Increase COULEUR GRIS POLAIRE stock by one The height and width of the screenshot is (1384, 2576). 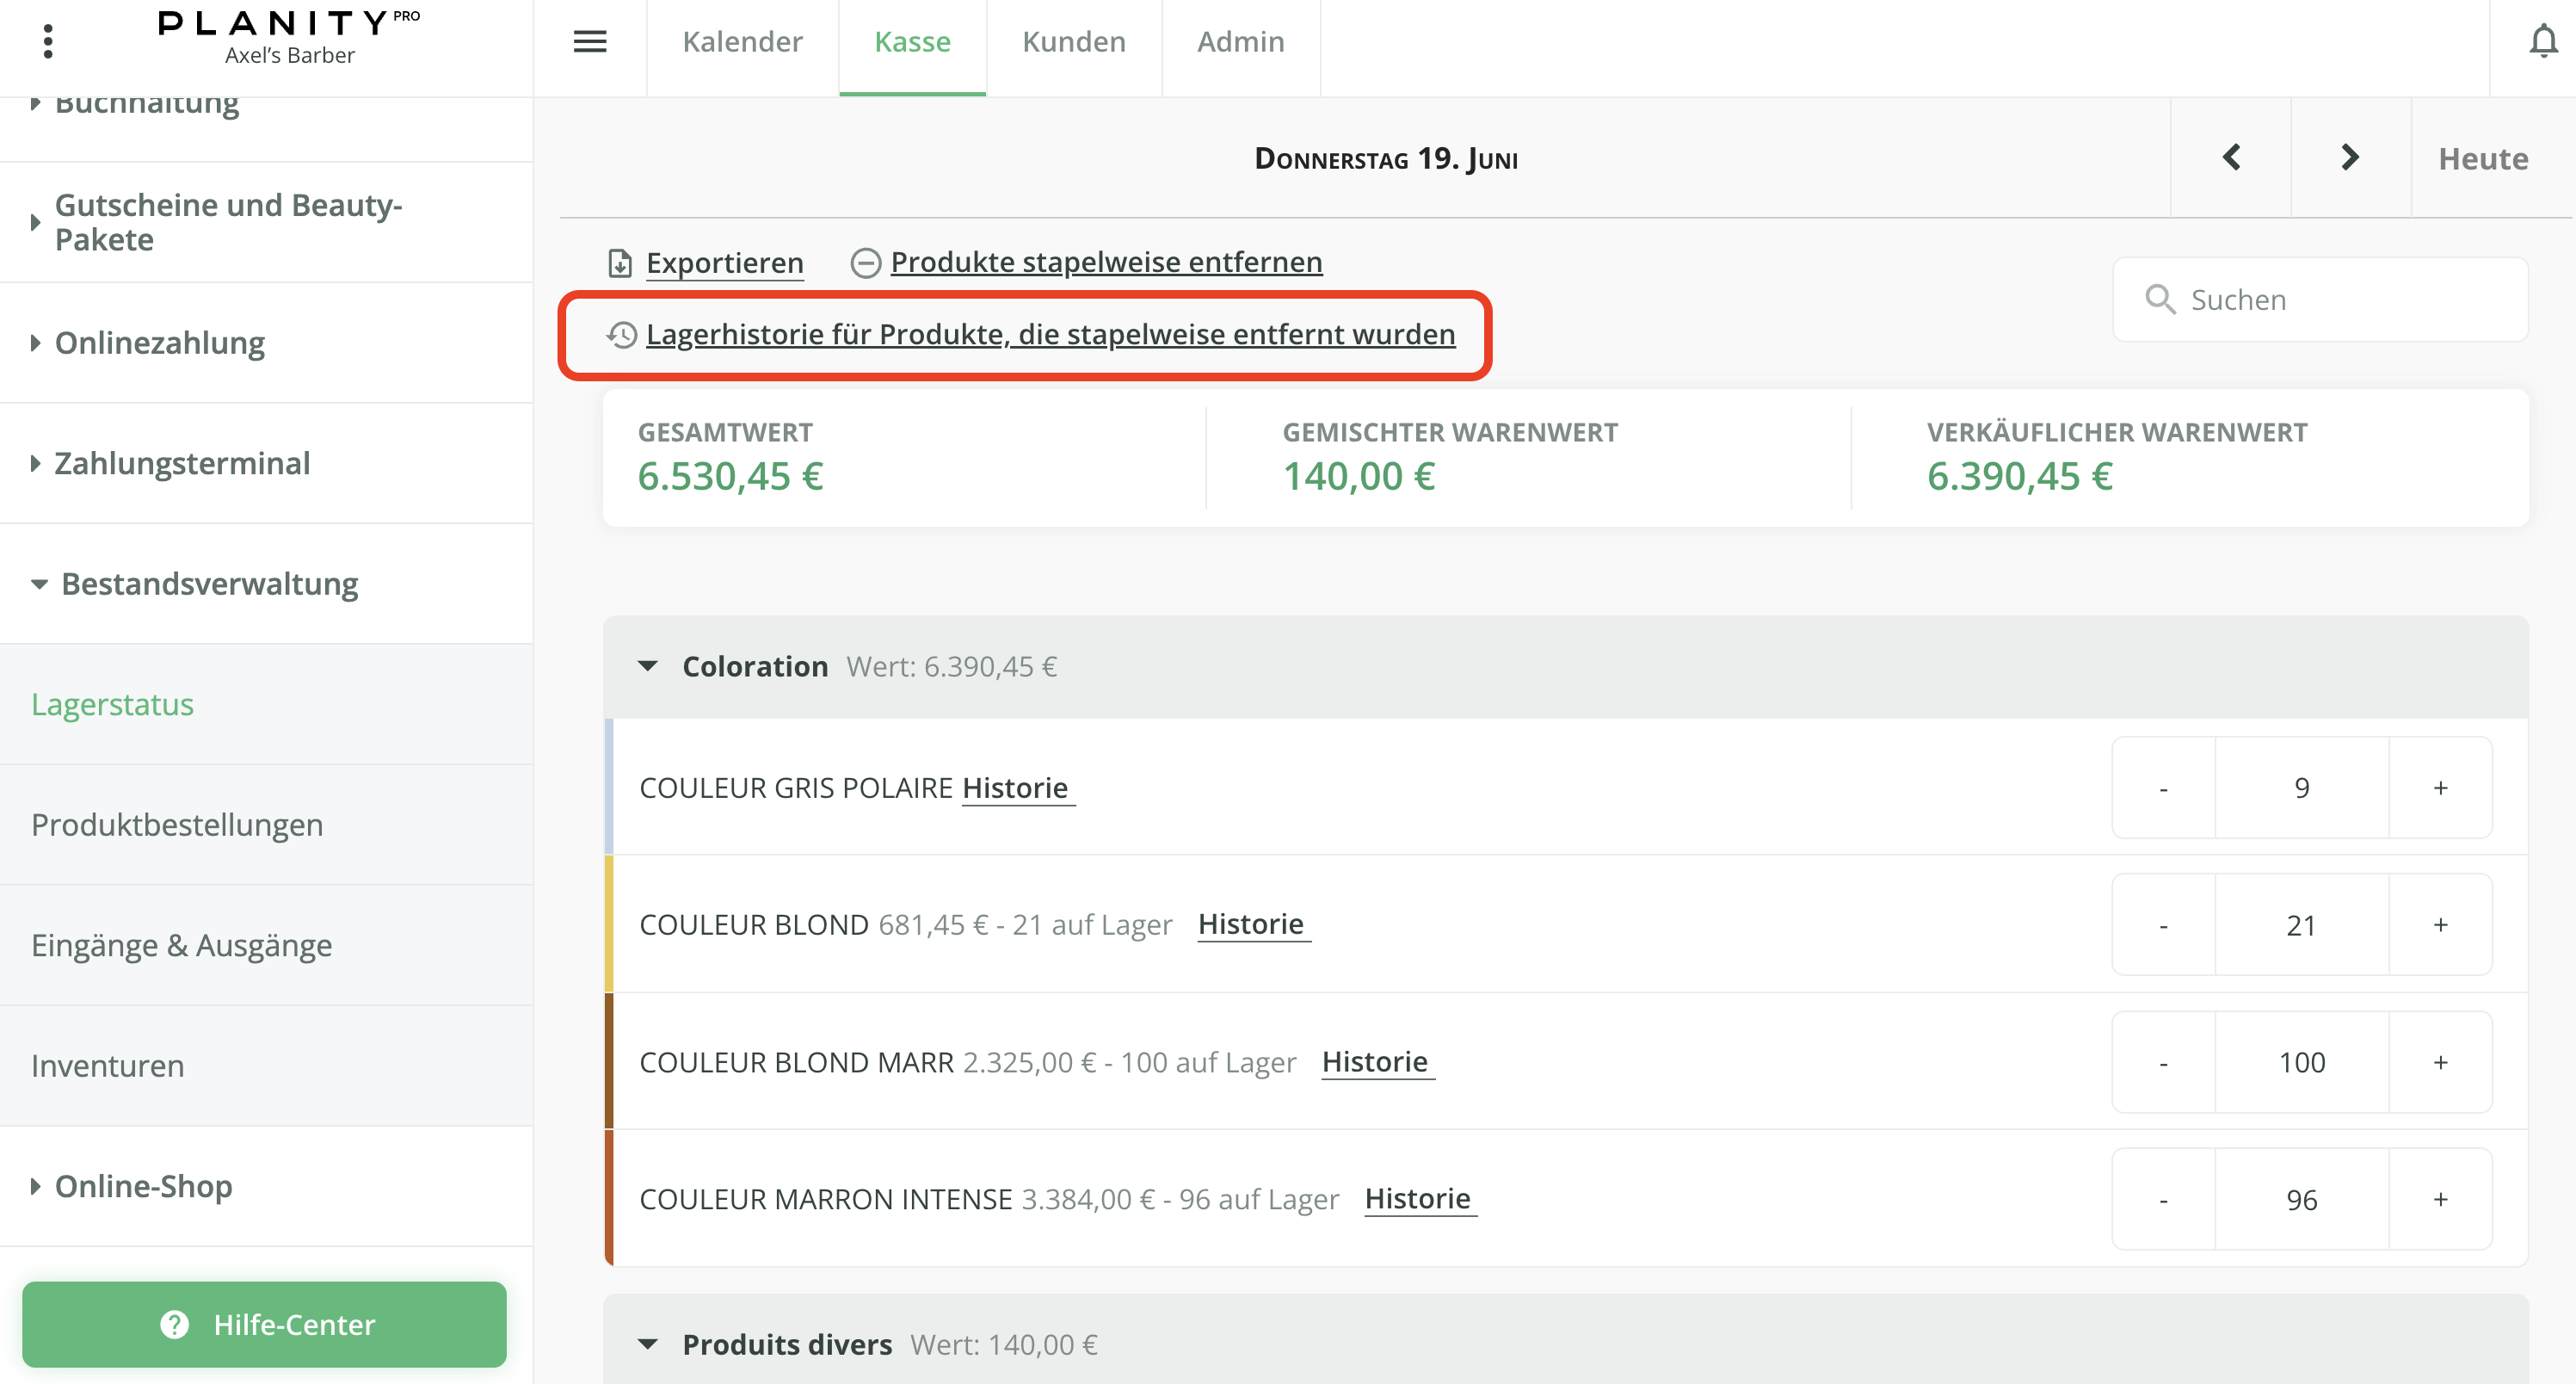tap(2440, 788)
